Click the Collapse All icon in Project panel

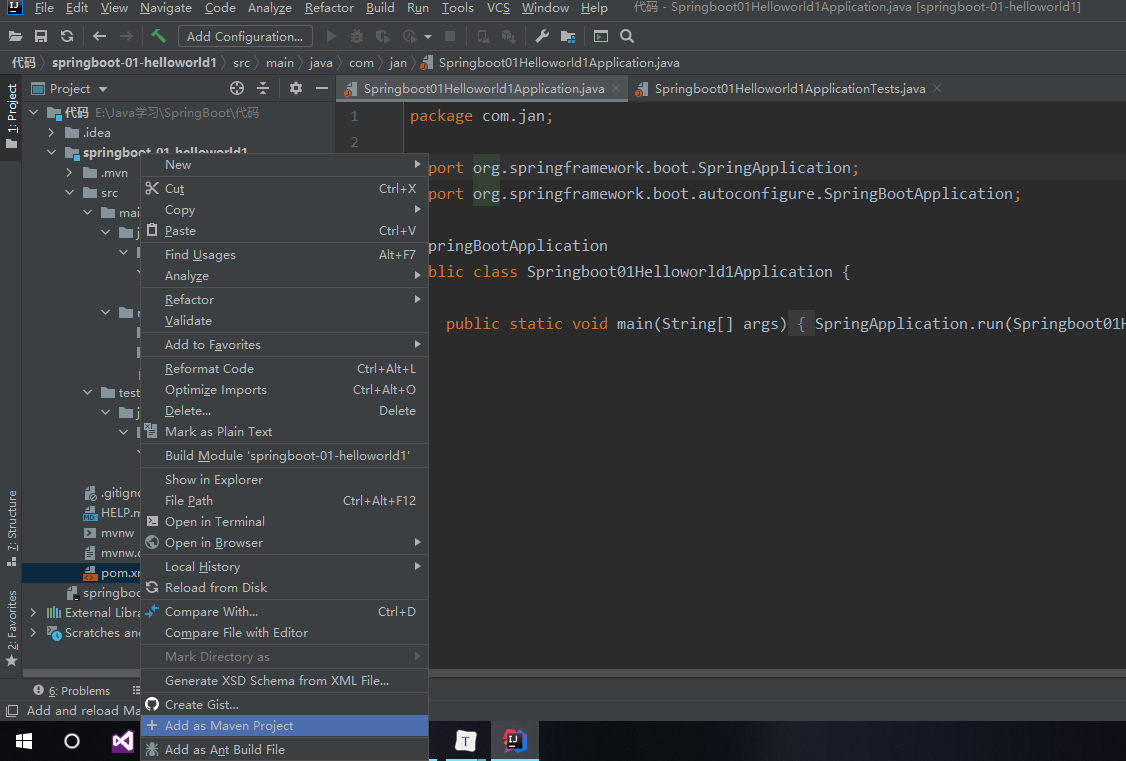263,88
